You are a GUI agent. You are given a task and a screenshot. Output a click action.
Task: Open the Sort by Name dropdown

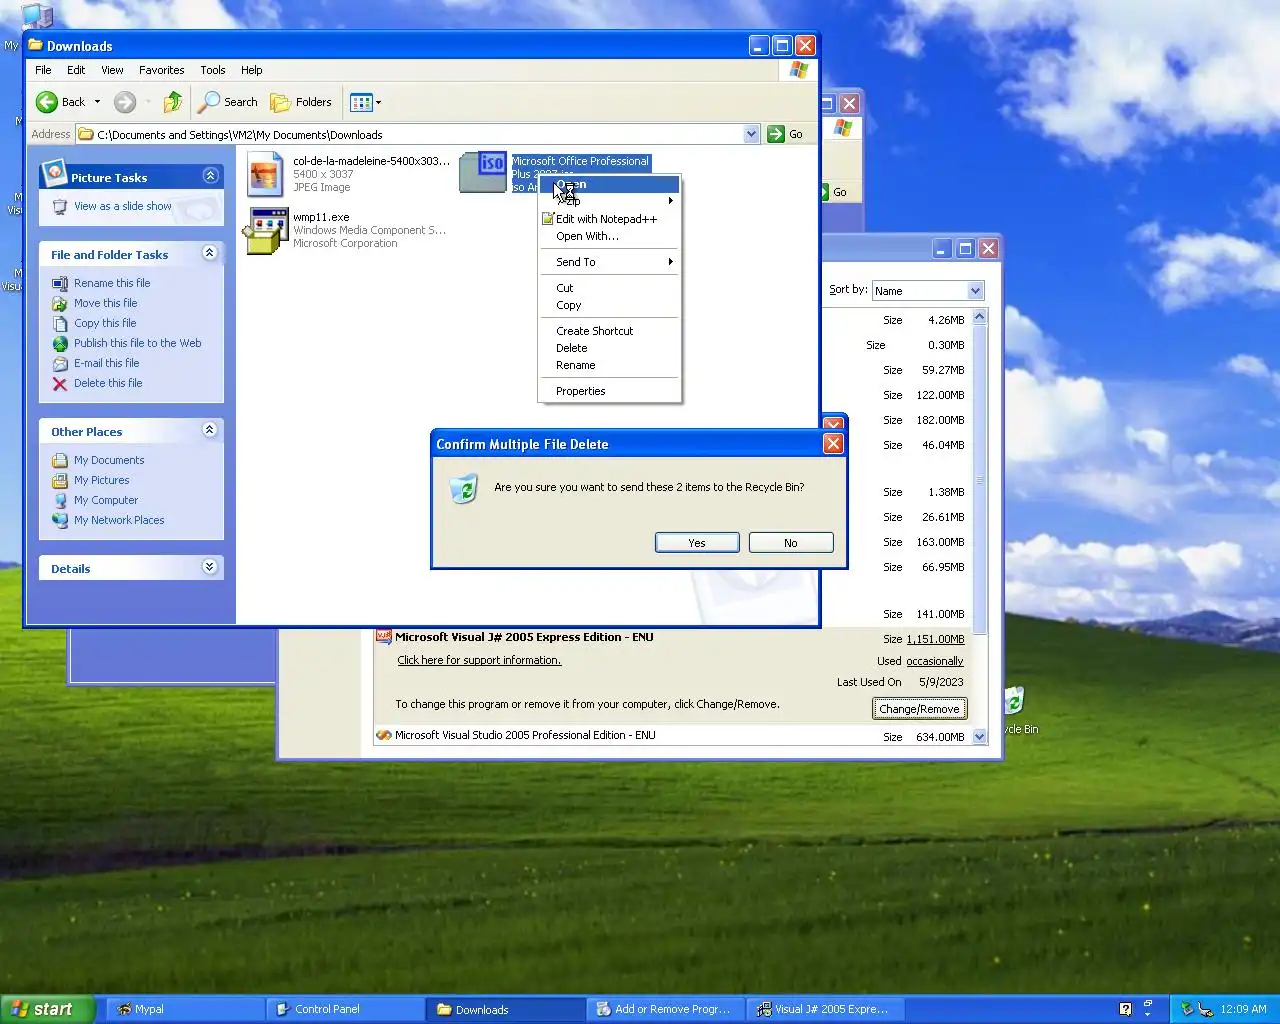pyautogui.click(x=975, y=291)
